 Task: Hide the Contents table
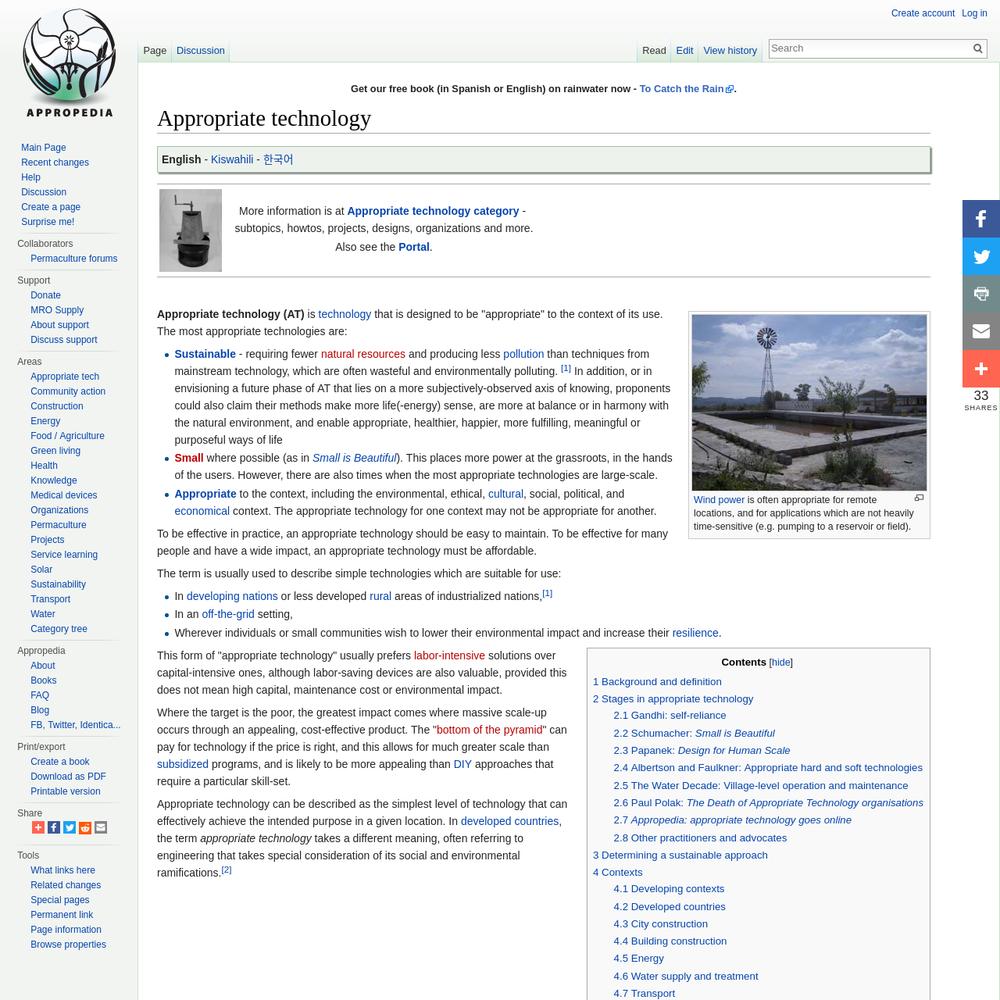coord(781,663)
